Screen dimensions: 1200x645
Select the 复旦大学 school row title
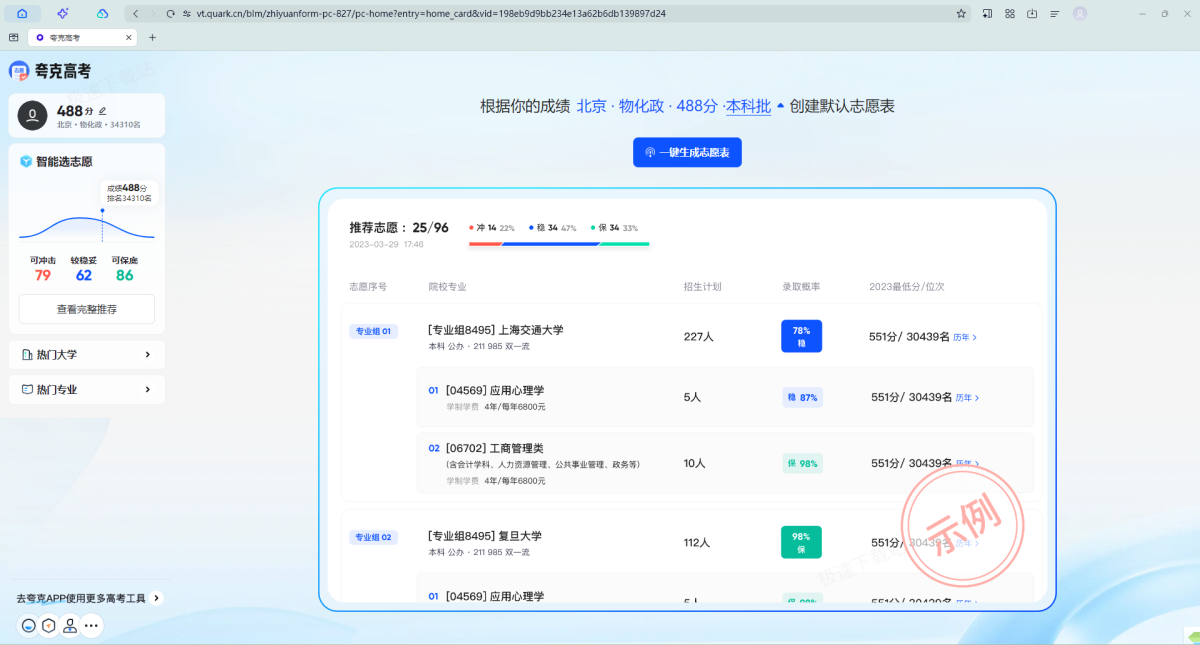pyautogui.click(x=485, y=536)
